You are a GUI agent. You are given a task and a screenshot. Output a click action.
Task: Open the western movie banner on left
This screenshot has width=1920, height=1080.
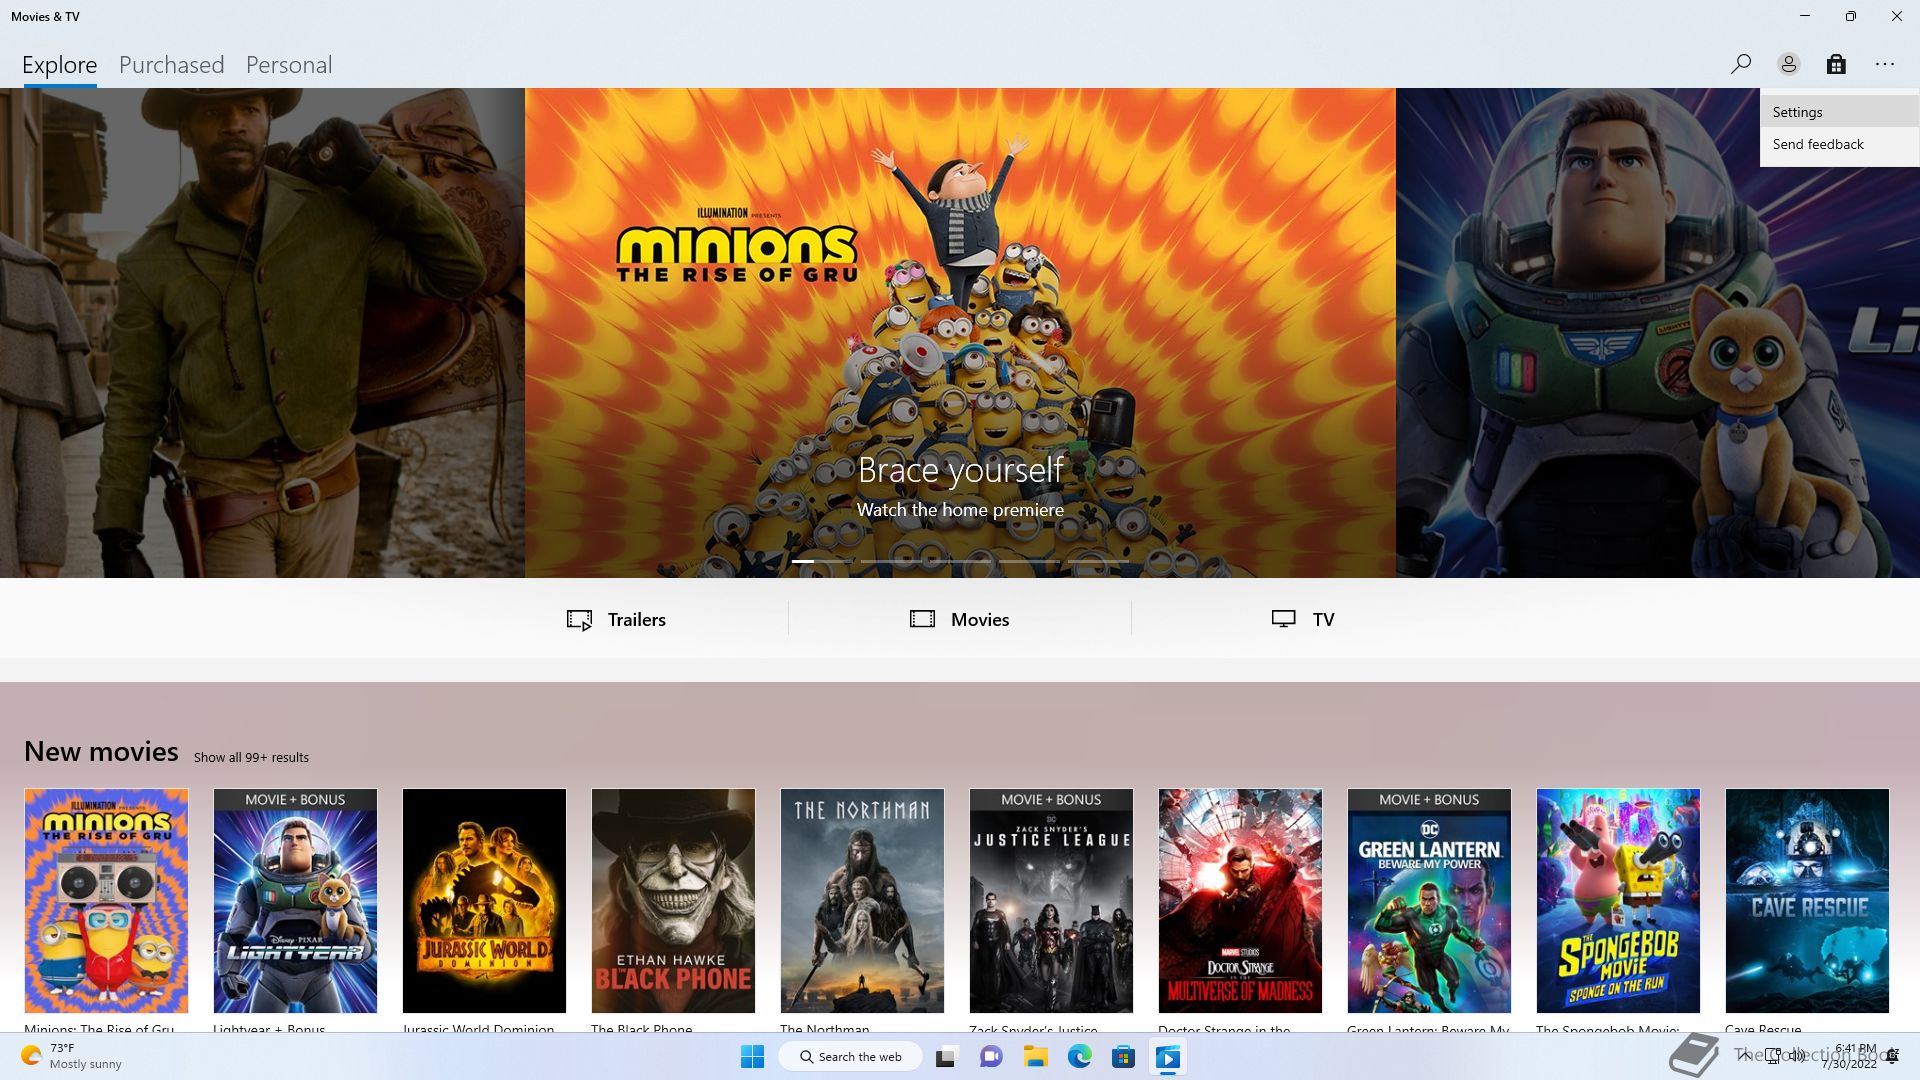262,332
